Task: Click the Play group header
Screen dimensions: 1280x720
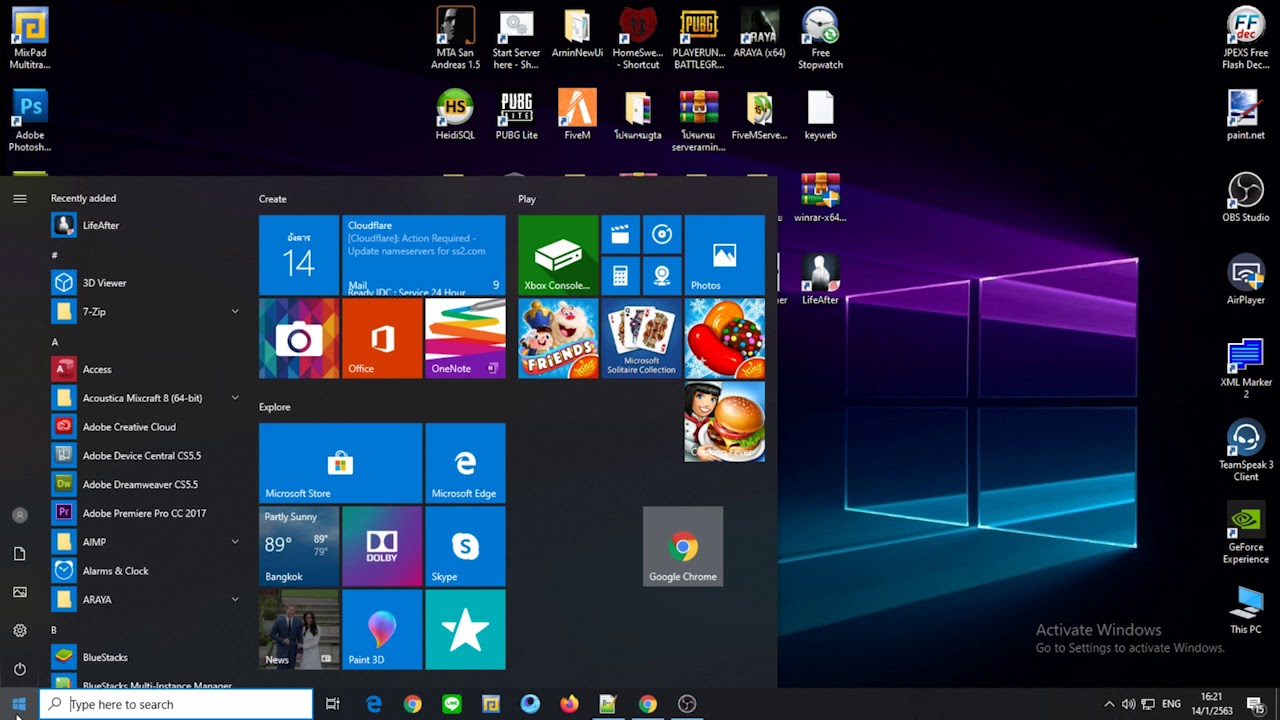Action: click(x=527, y=199)
